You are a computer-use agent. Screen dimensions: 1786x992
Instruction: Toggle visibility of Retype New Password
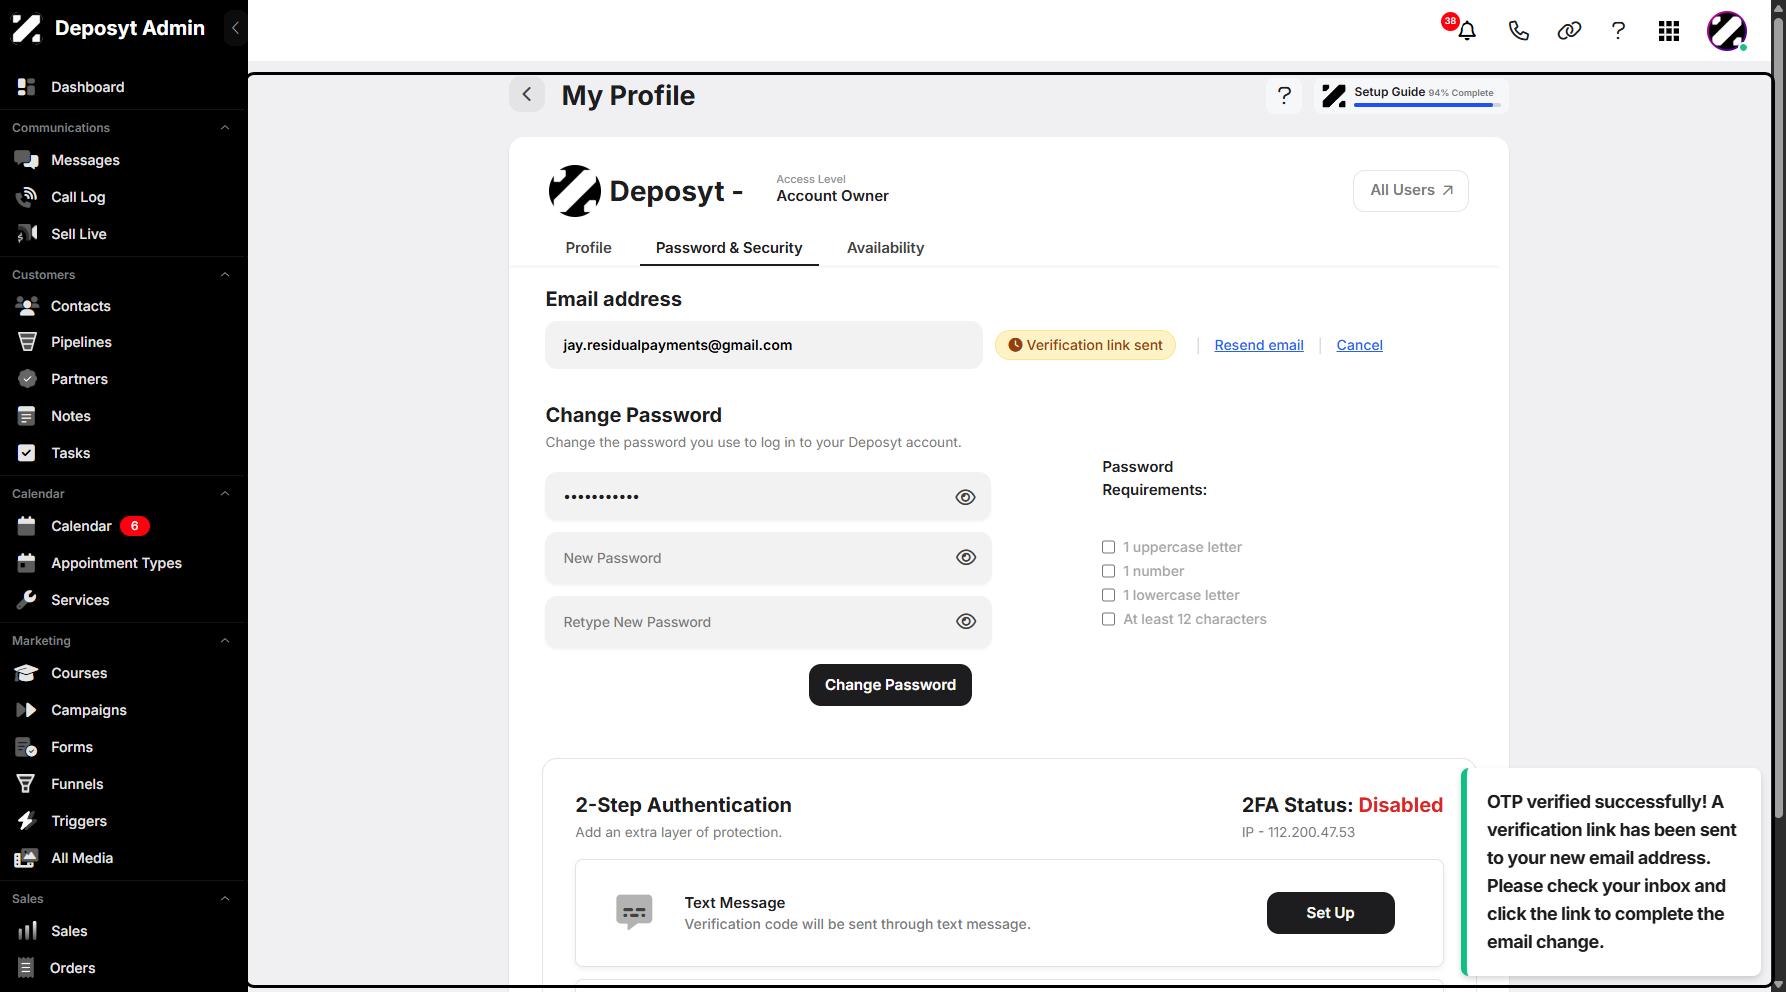pos(965,621)
